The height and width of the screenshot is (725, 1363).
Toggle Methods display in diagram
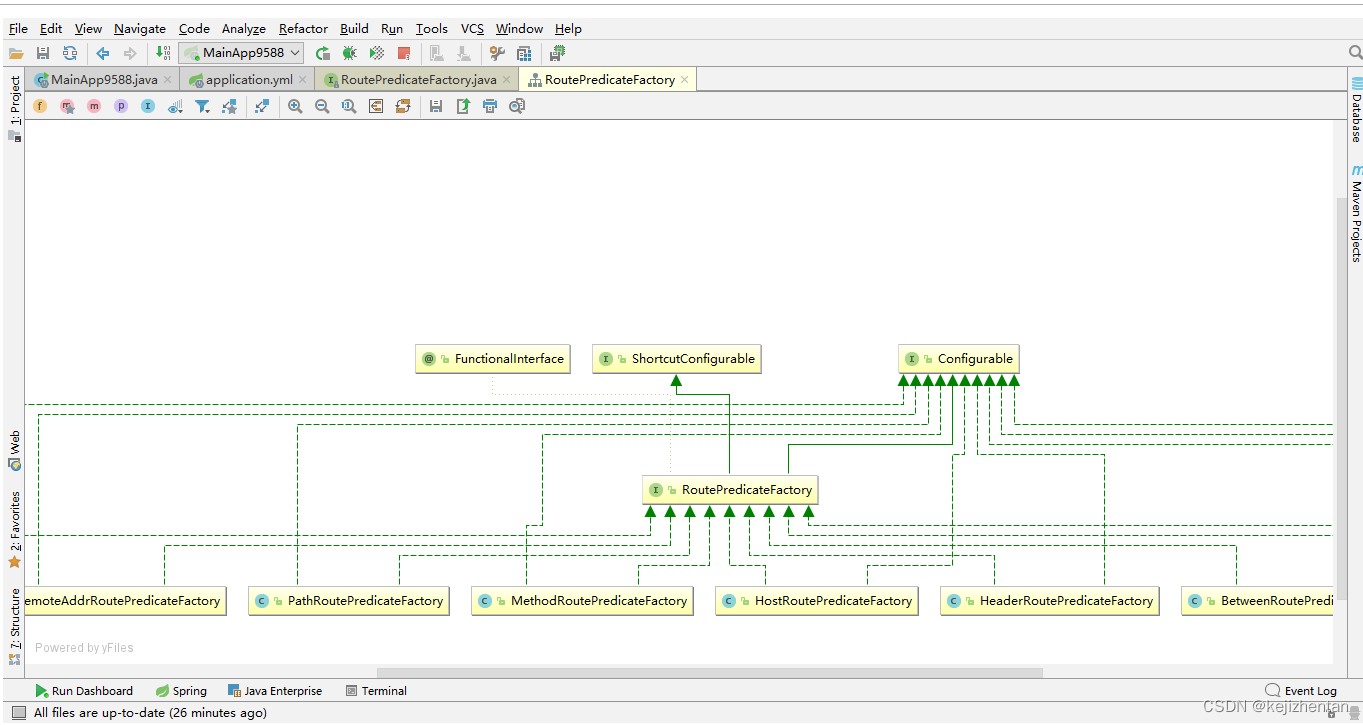[x=94, y=106]
